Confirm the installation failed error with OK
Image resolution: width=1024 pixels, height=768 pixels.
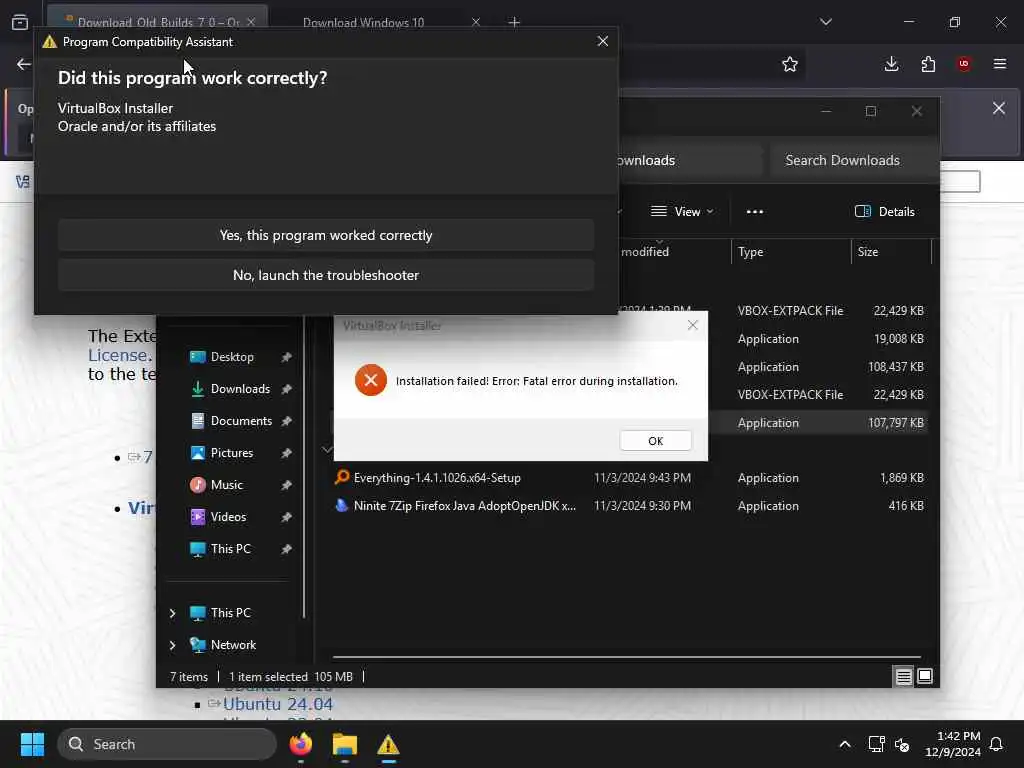click(x=655, y=441)
